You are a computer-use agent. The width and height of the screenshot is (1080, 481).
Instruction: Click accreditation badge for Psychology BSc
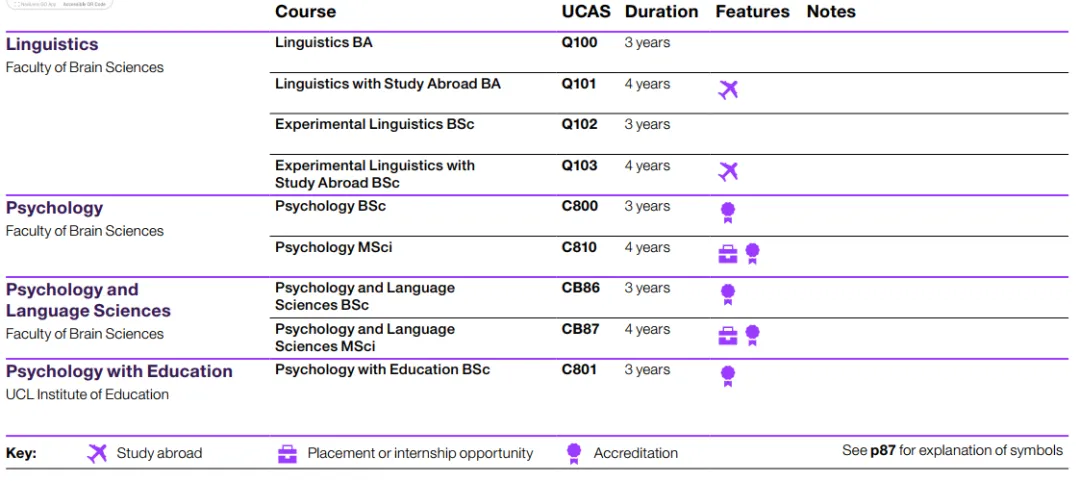[x=728, y=213]
